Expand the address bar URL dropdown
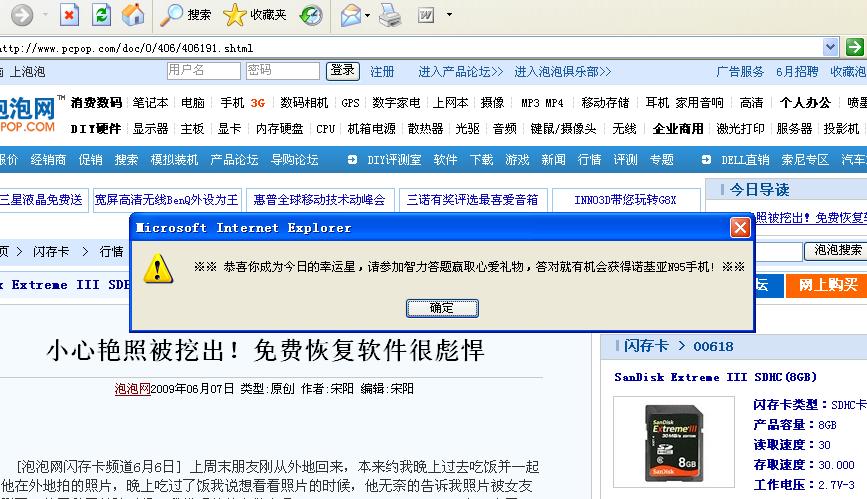The height and width of the screenshot is (499, 867). 830,48
